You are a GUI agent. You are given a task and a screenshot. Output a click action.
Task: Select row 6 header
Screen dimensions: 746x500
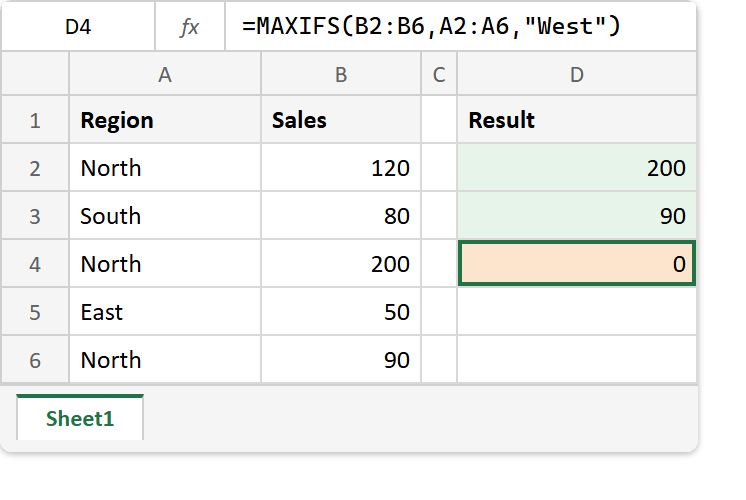click(35, 360)
